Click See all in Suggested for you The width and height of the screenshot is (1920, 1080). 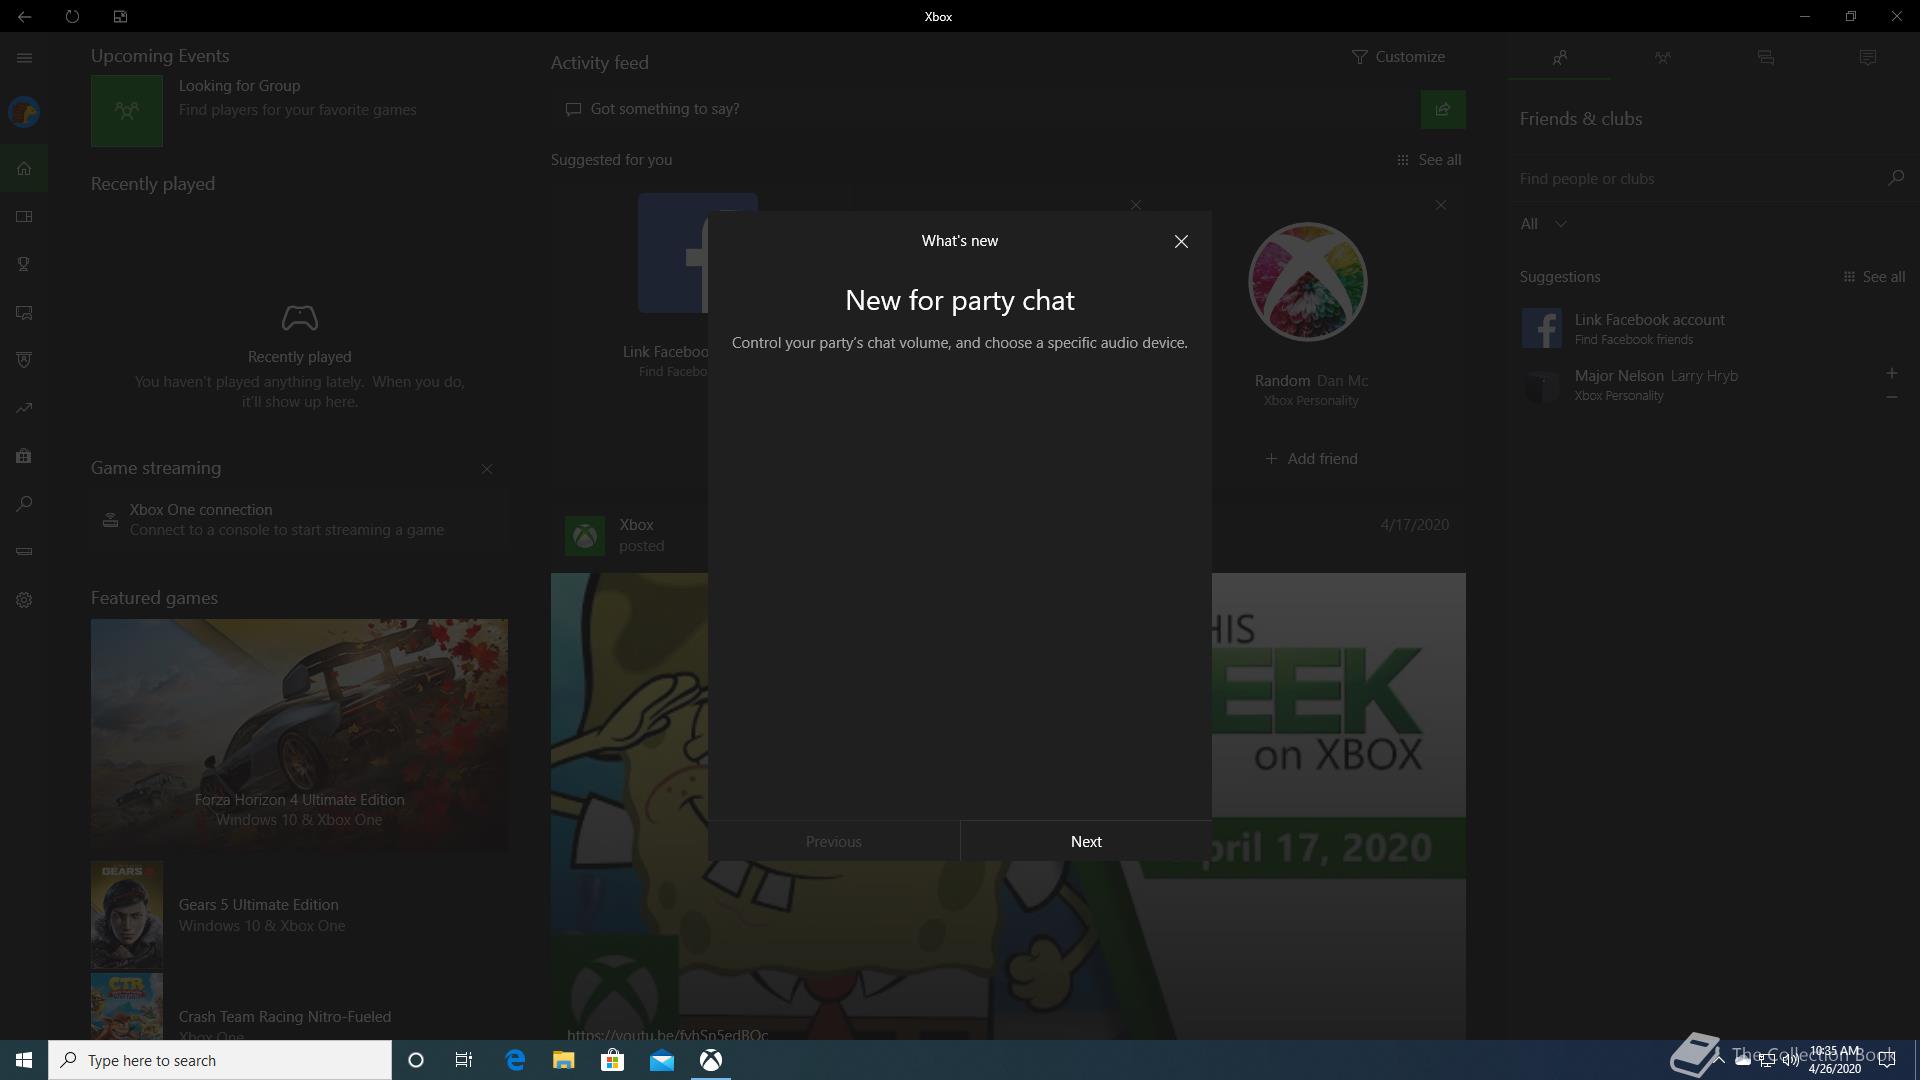click(x=1429, y=160)
